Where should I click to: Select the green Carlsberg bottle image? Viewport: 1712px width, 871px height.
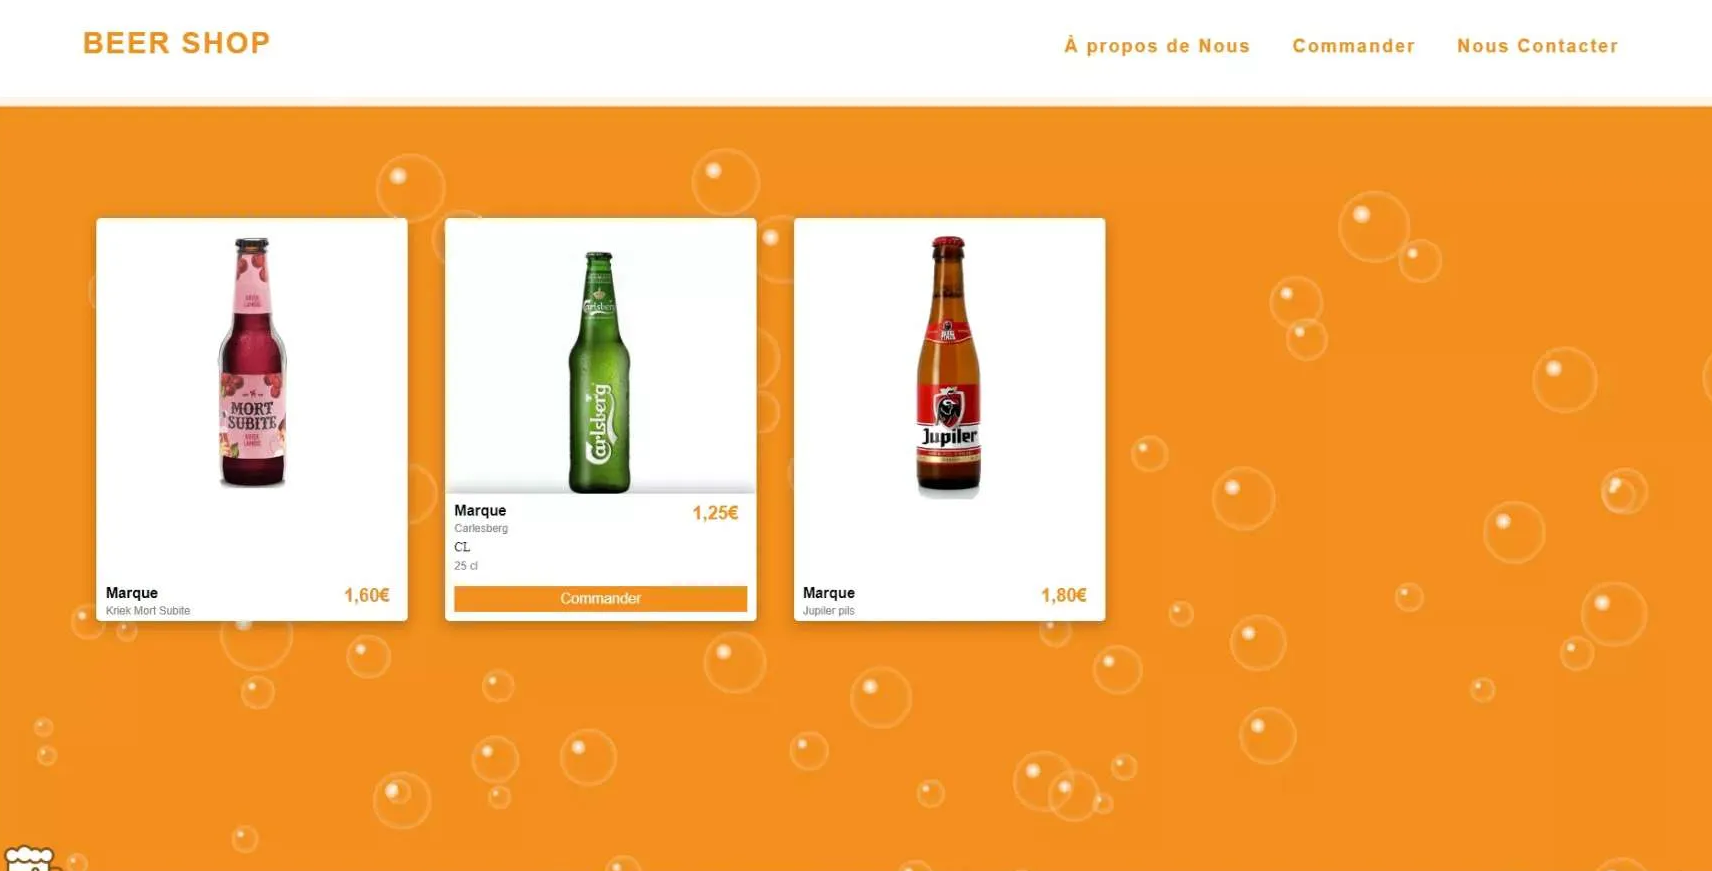coord(600,372)
